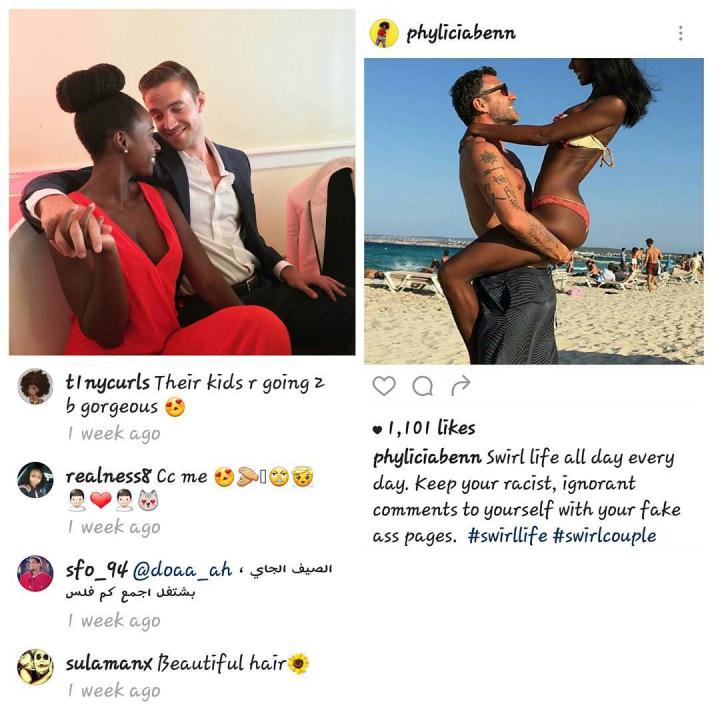Open realness8 username in comments
Image resolution: width=720 pixels, height=720 pixels.
point(108,476)
